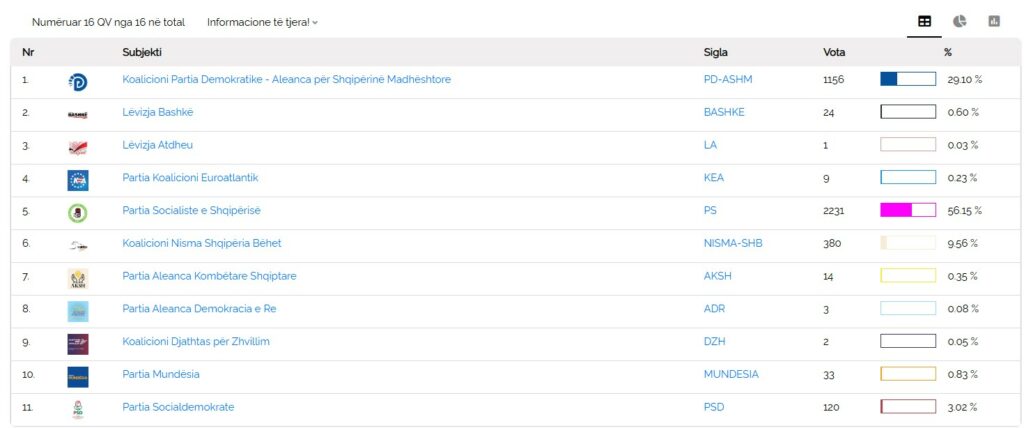Click the Partia Koalicioni Euroatlantik logo
1024x428 pixels.
pyautogui.click(x=78, y=180)
